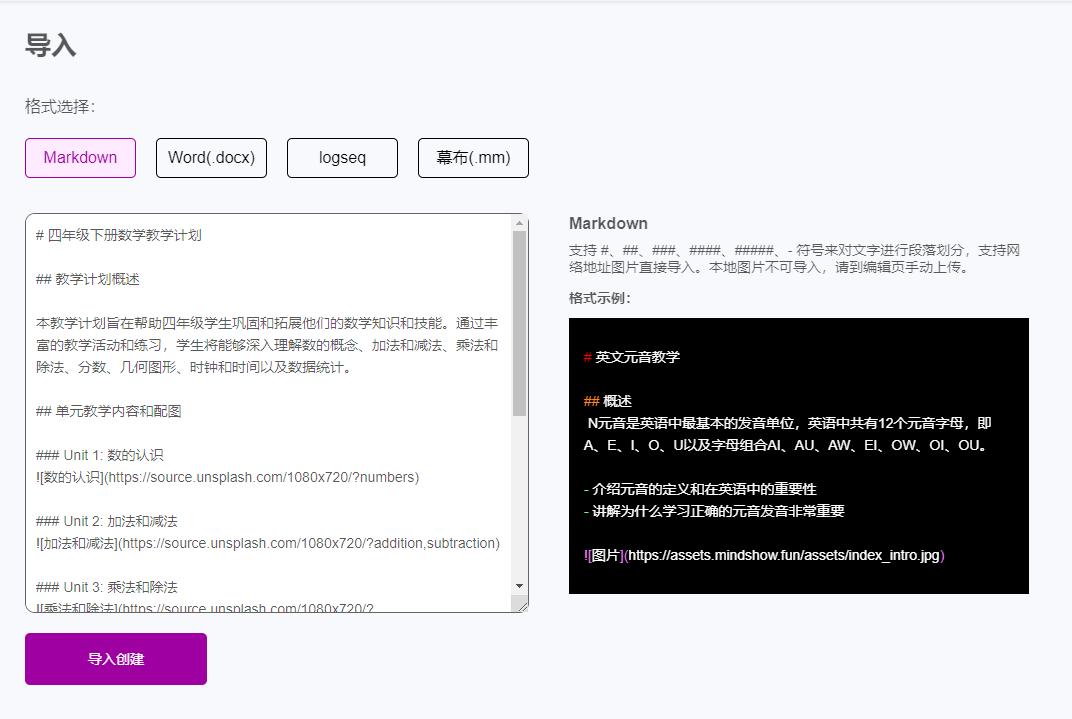Click the 导入创建 button
This screenshot has height=719, width=1072.
(x=115, y=658)
